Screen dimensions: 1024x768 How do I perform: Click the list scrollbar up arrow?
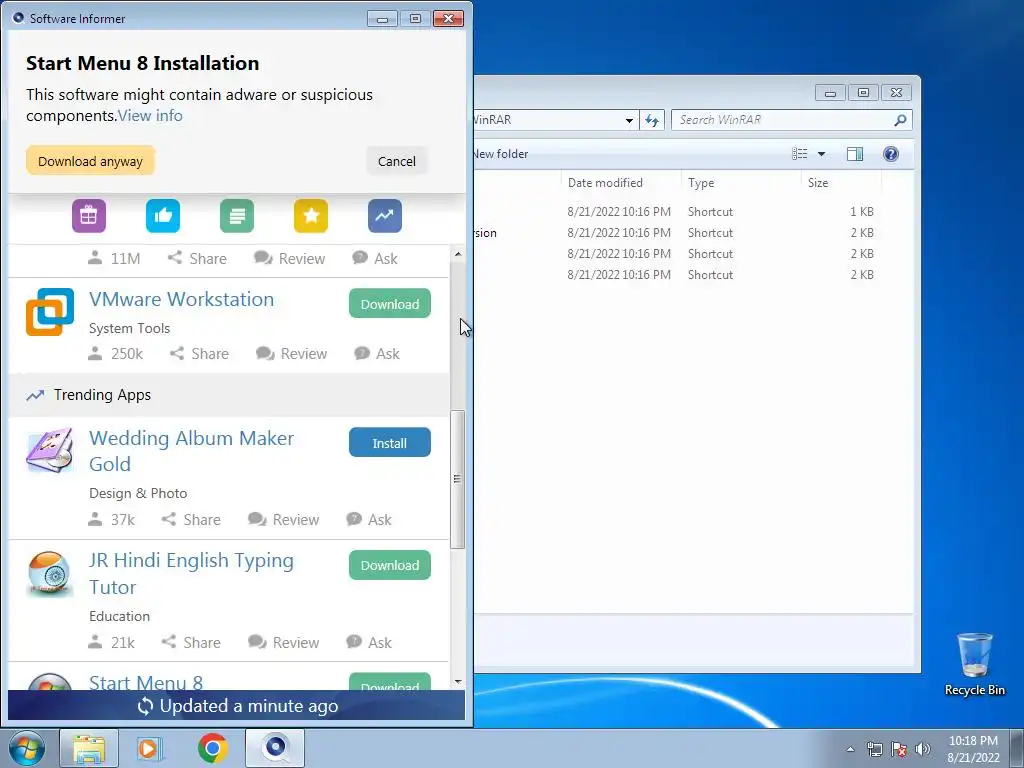458,254
